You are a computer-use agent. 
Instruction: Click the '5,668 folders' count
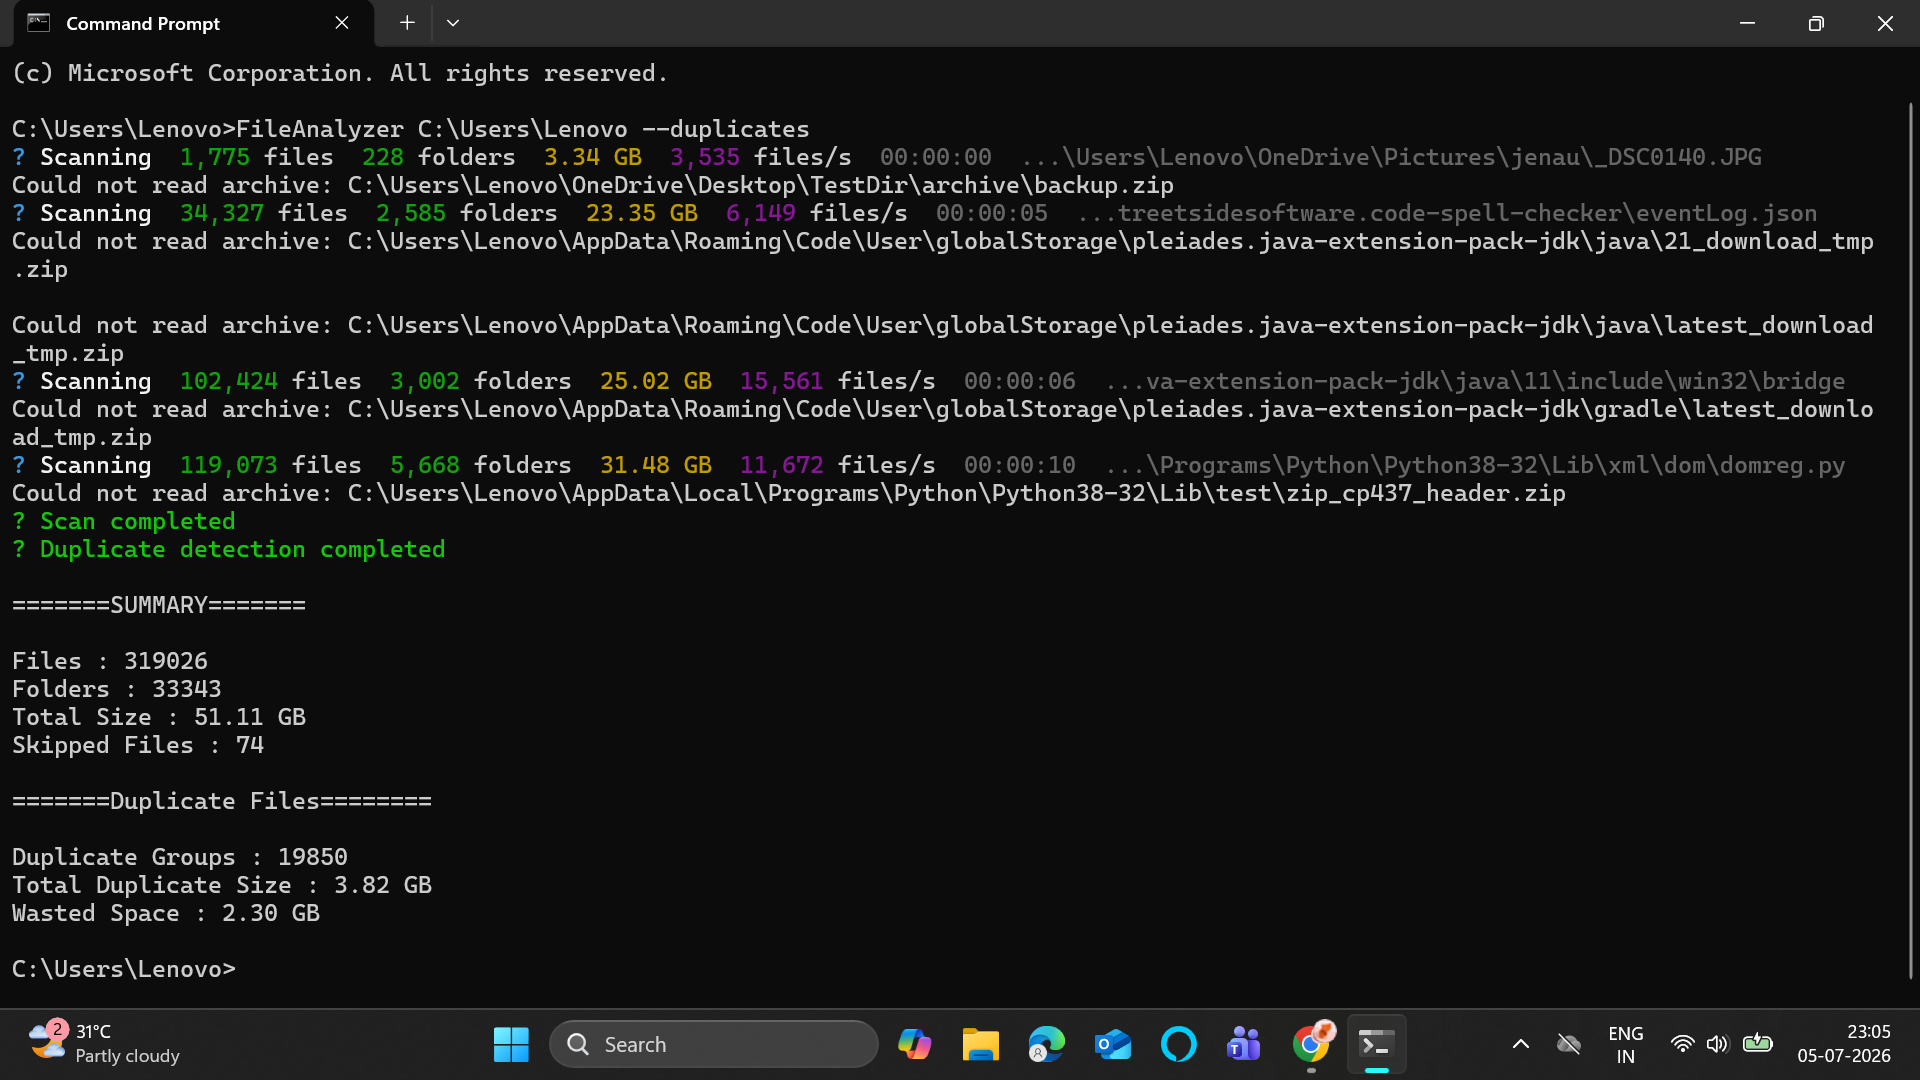click(481, 465)
